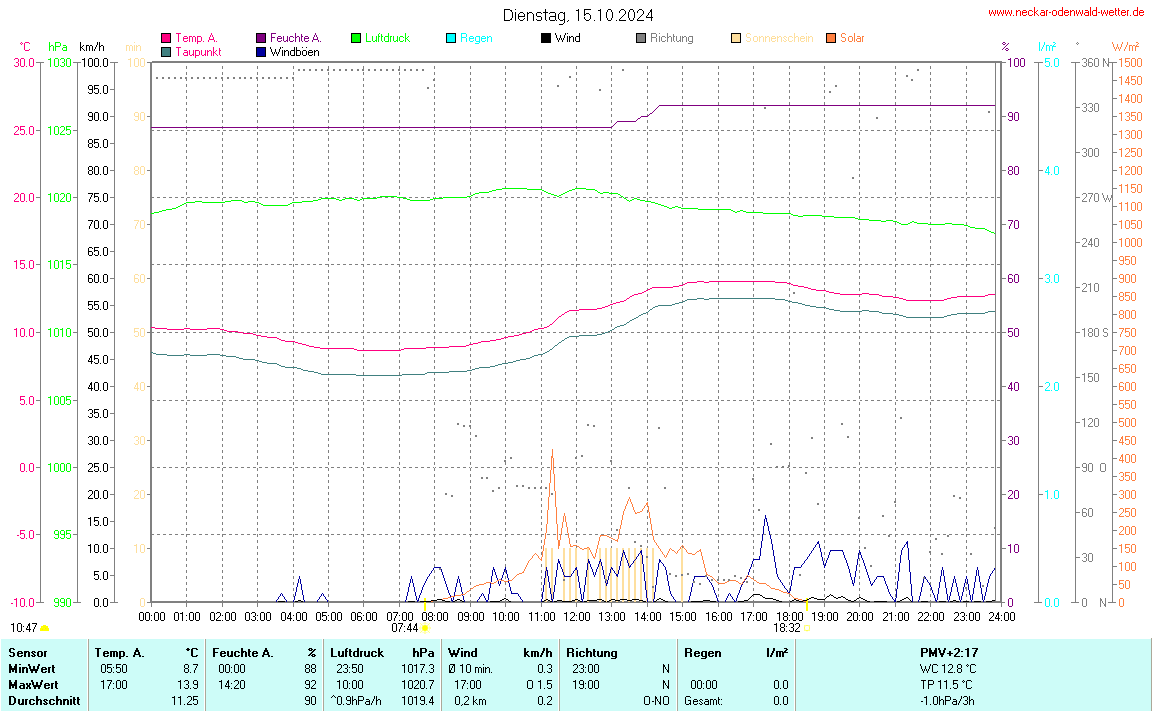Select the purple Feuchte A. legend marker
Viewport: 1152px width, 711px height.
tap(261, 38)
